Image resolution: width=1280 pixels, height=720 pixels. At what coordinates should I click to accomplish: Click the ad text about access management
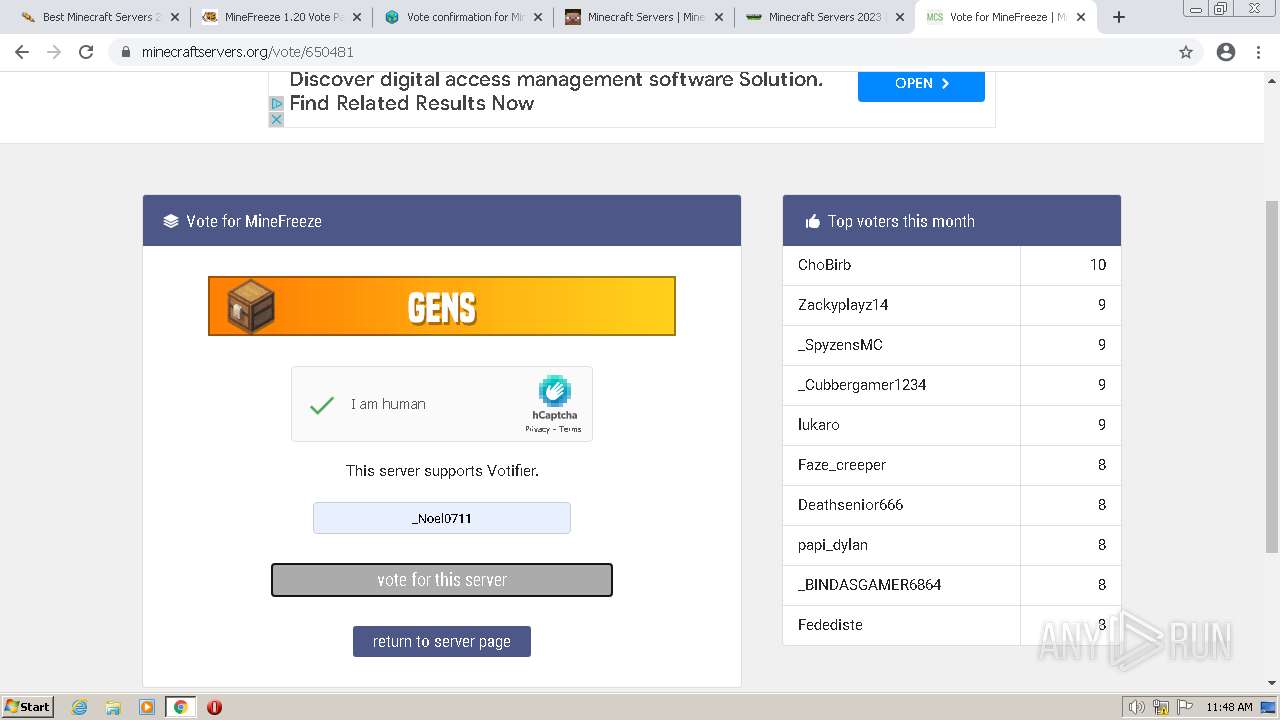[556, 91]
